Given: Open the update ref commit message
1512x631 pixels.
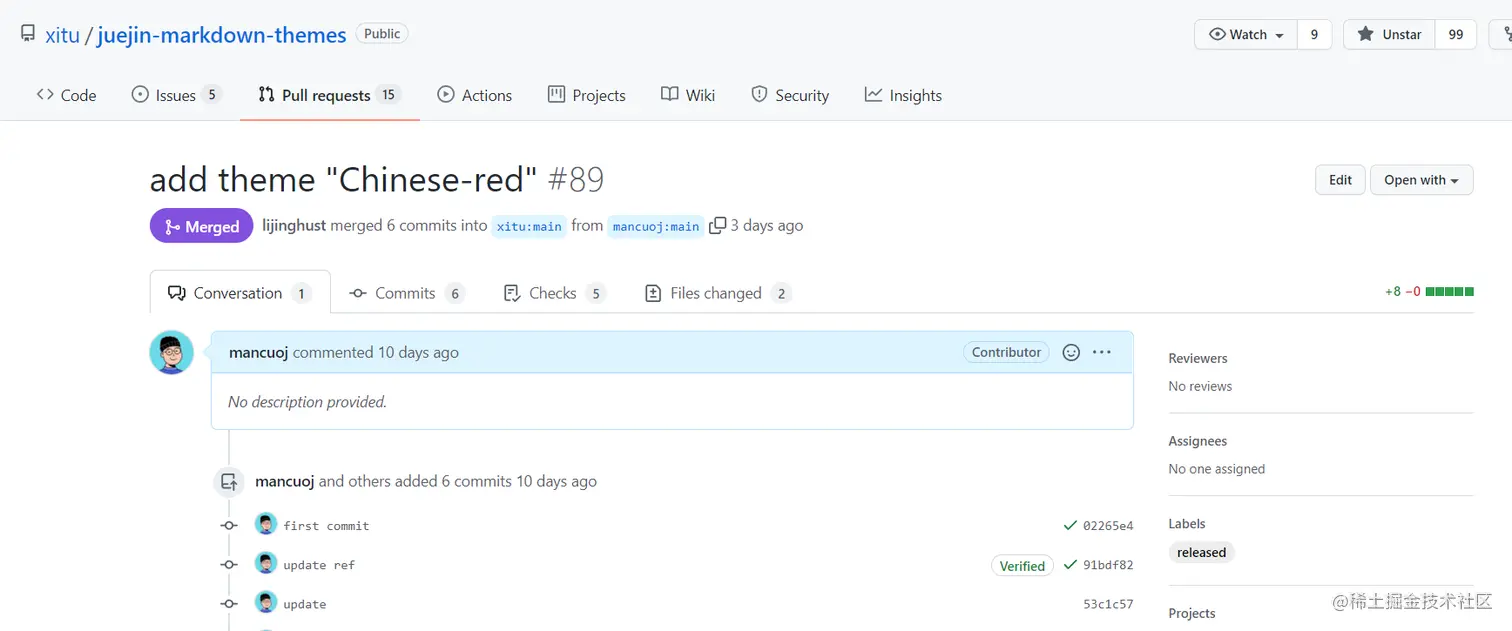Looking at the screenshot, I should (x=319, y=565).
